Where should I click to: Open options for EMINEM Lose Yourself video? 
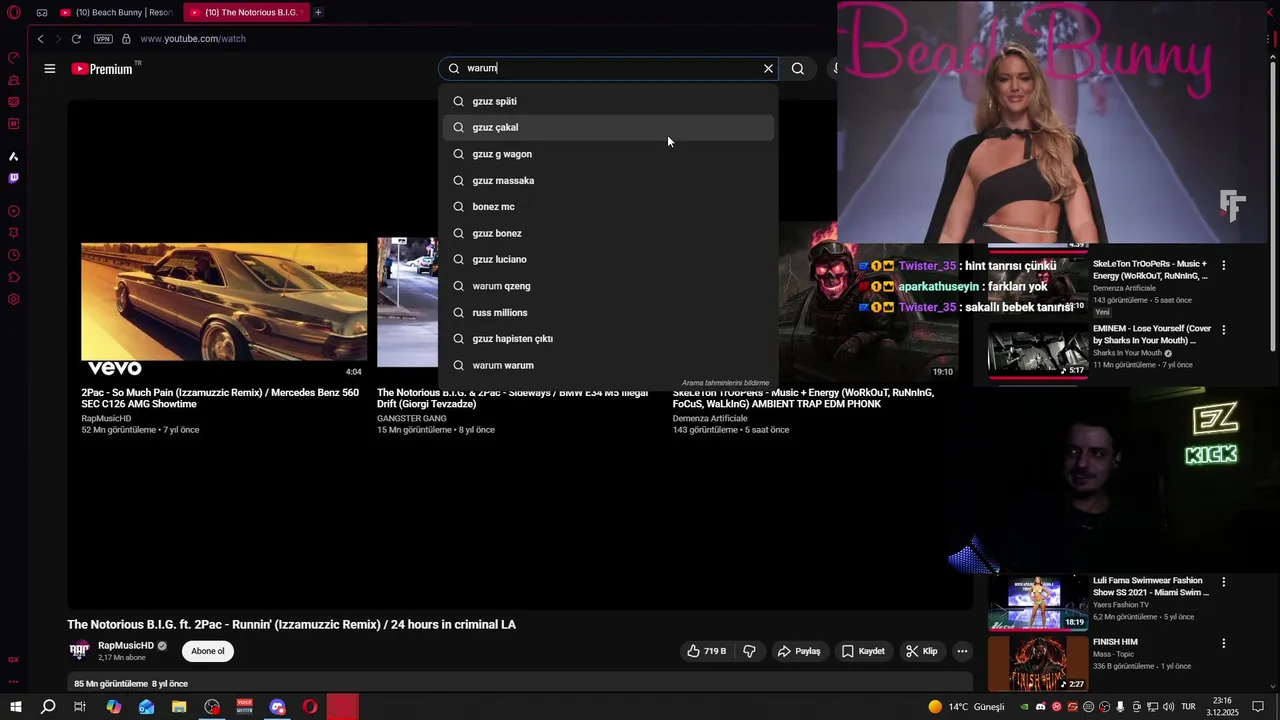click(1223, 329)
